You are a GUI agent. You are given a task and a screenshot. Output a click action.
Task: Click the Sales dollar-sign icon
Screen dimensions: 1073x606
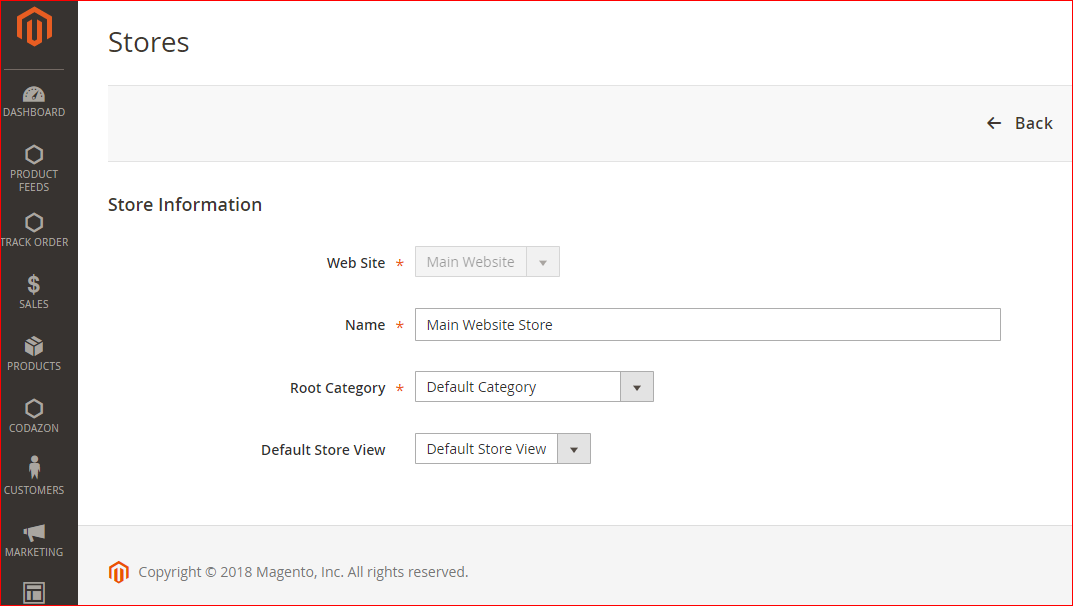click(34, 284)
